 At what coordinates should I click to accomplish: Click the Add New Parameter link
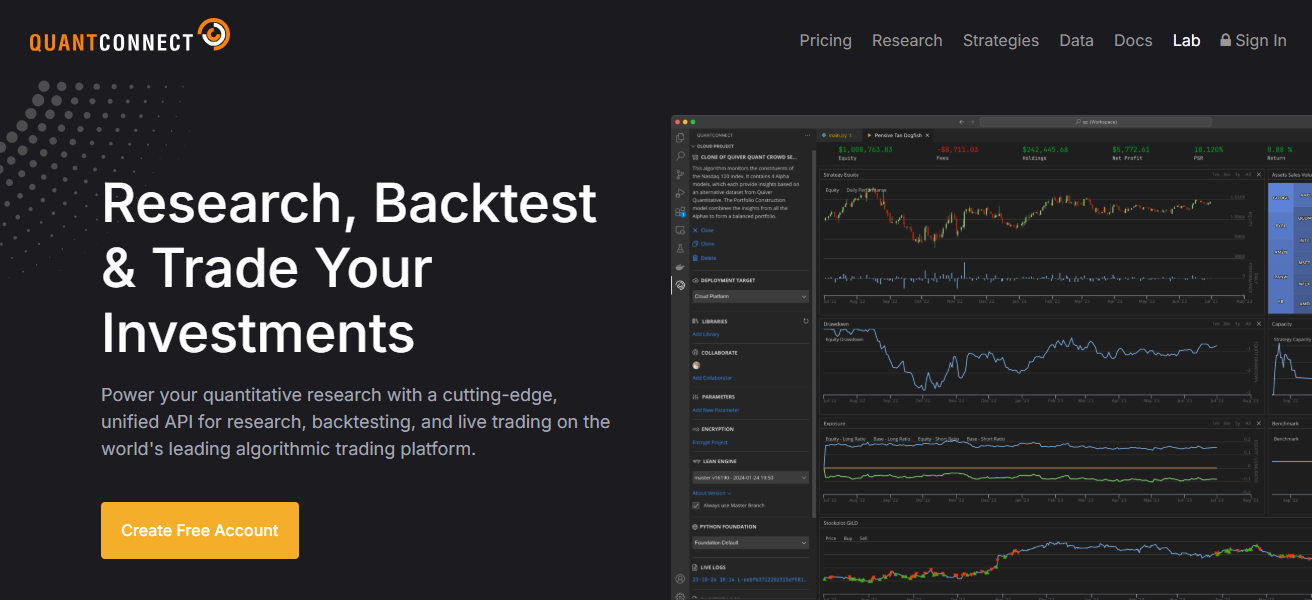[x=716, y=410]
